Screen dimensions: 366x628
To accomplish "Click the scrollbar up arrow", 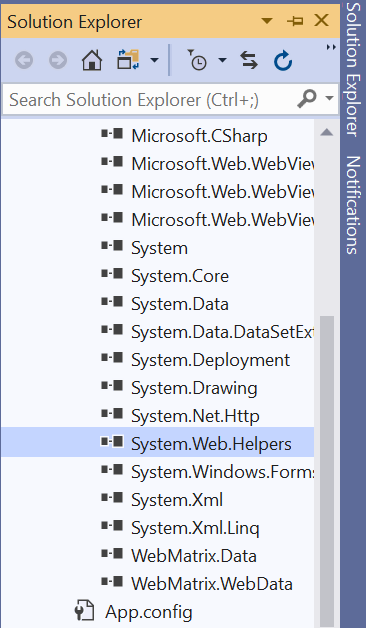I will (327, 132).
